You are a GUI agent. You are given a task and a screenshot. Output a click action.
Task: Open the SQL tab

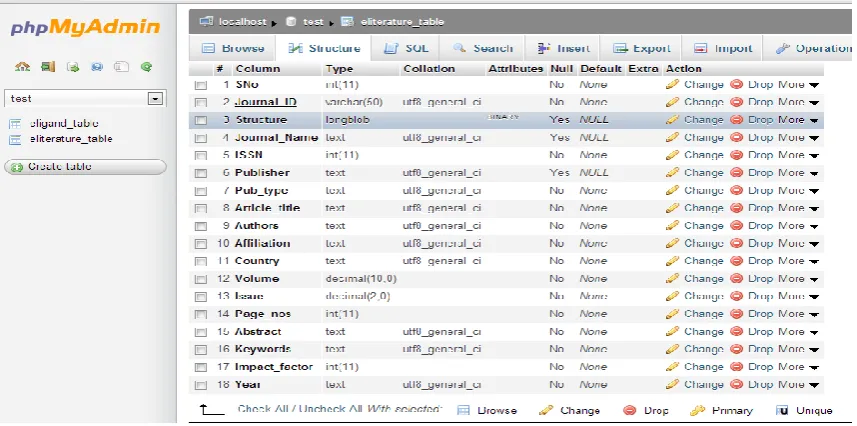(x=406, y=48)
